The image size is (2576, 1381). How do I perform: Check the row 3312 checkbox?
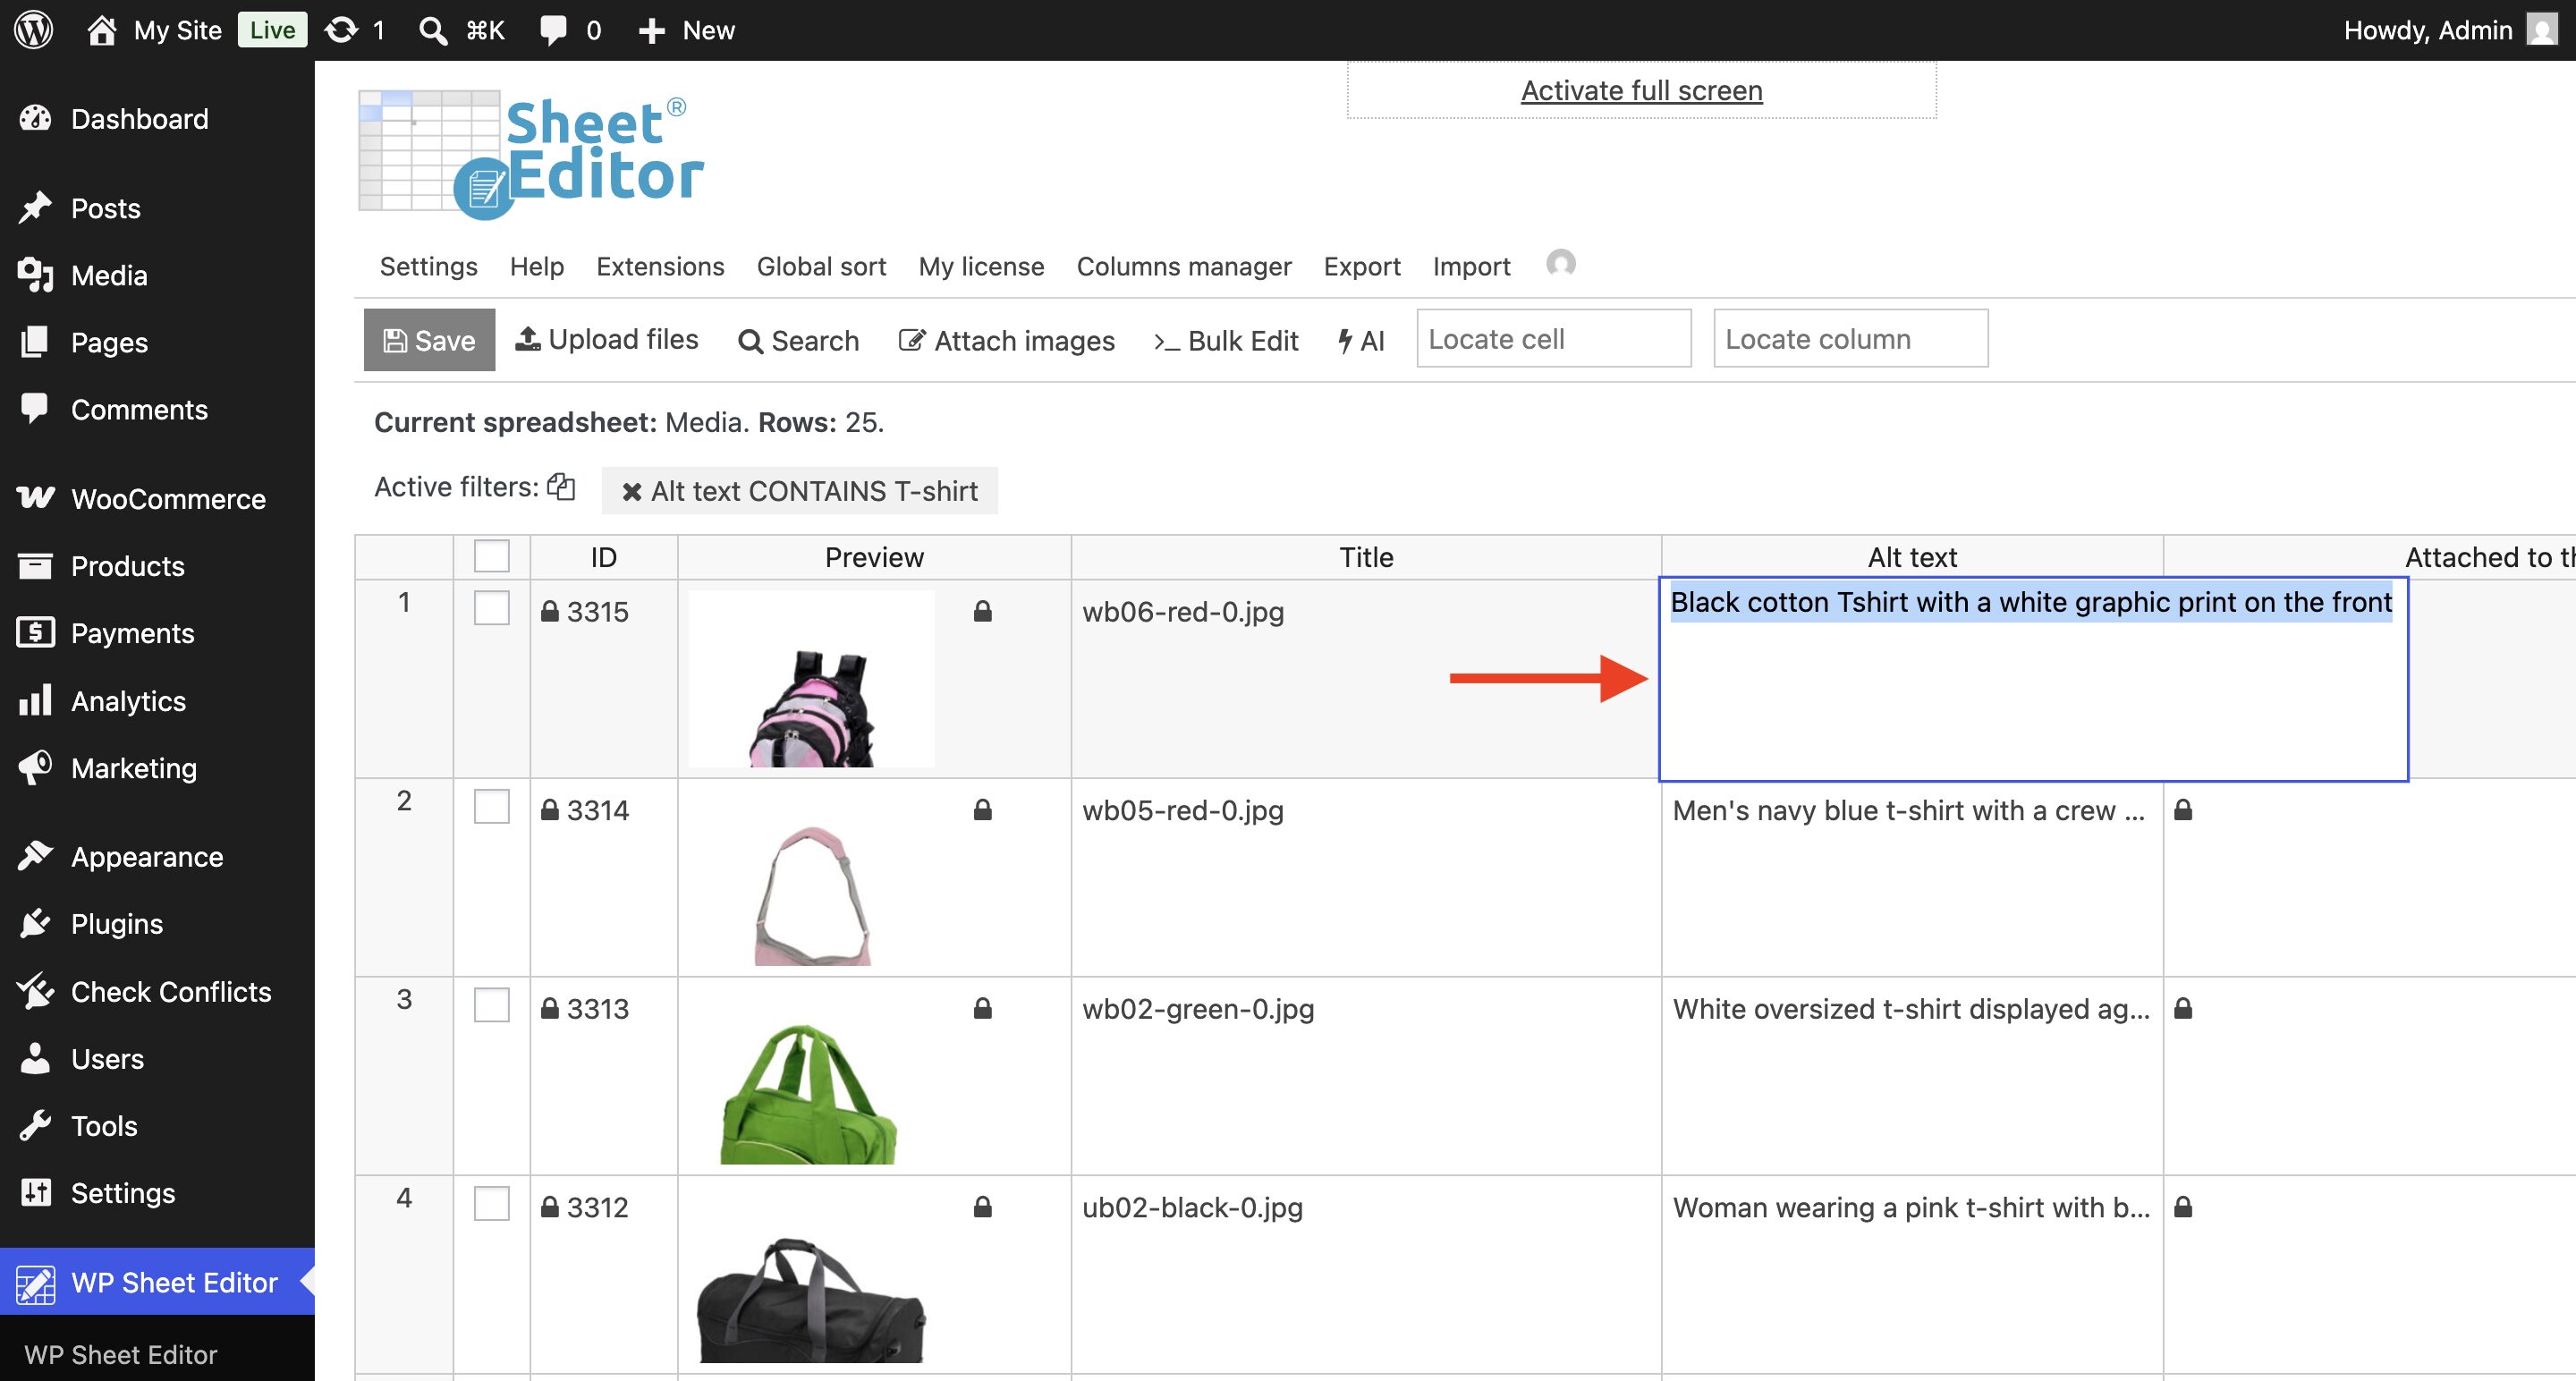pyautogui.click(x=491, y=1203)
